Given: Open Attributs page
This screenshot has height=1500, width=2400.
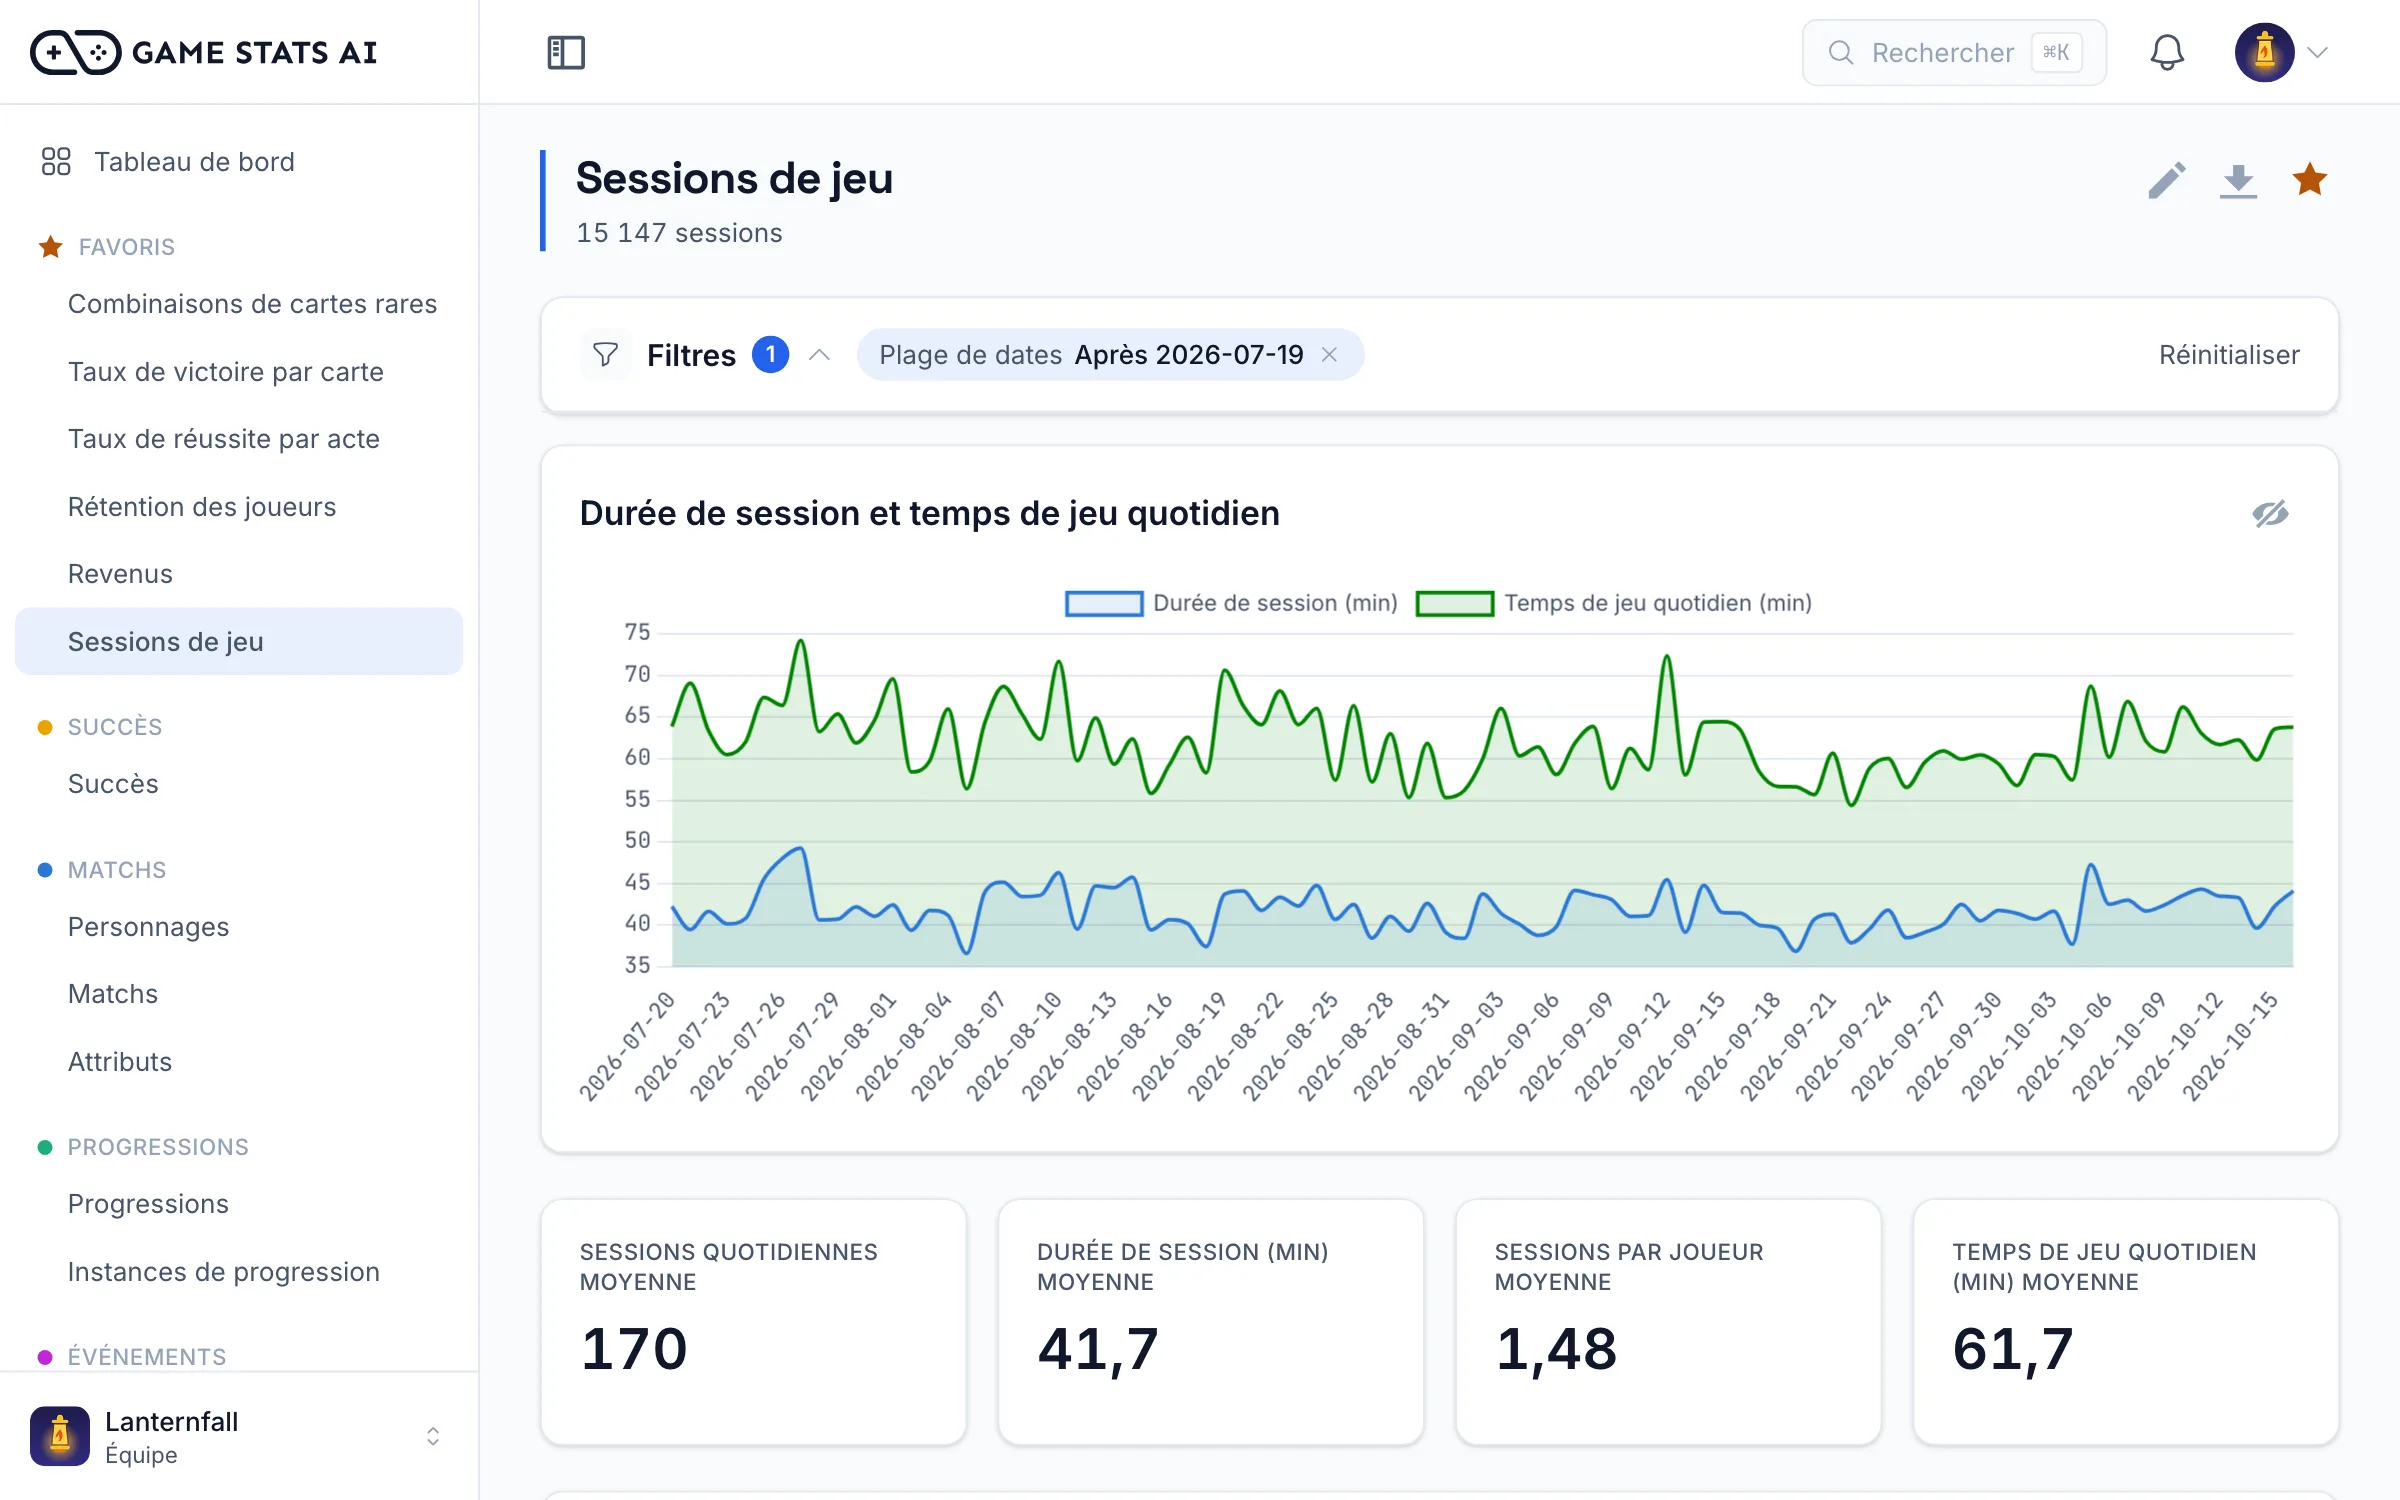Looking at the screenshot, I should (120, 1062).
